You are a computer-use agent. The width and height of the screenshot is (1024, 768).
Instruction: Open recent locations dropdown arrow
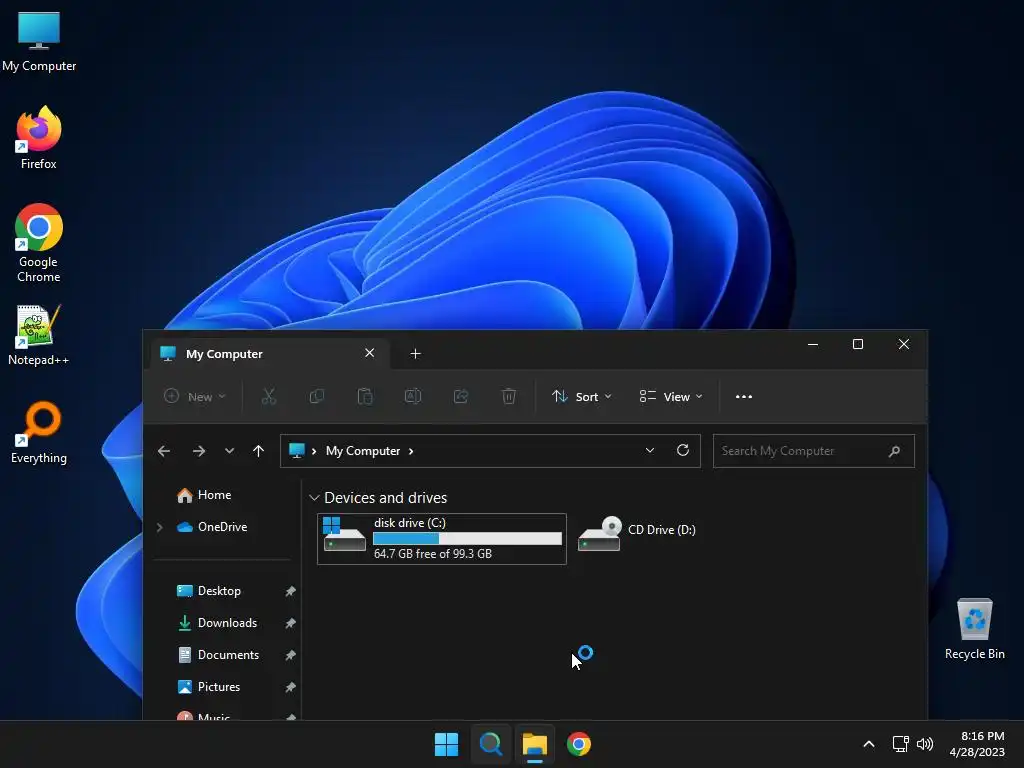229,451
